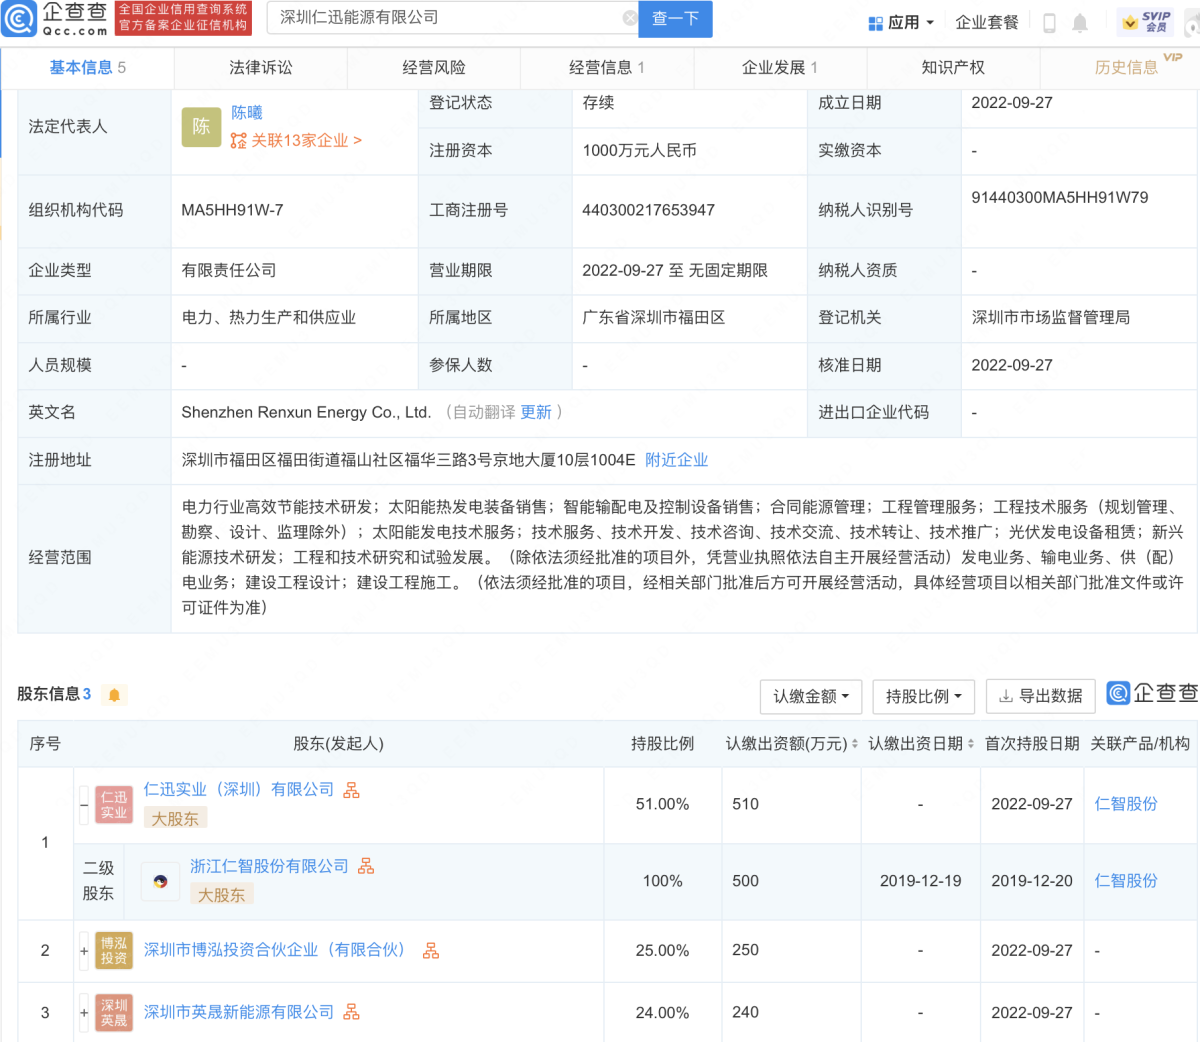The height and width of the screenshot is (1042, 1200).
Task: Open 深圳市英晟新能源有限公司 link
Action: pyautogui.click(x=239, y=1012)
